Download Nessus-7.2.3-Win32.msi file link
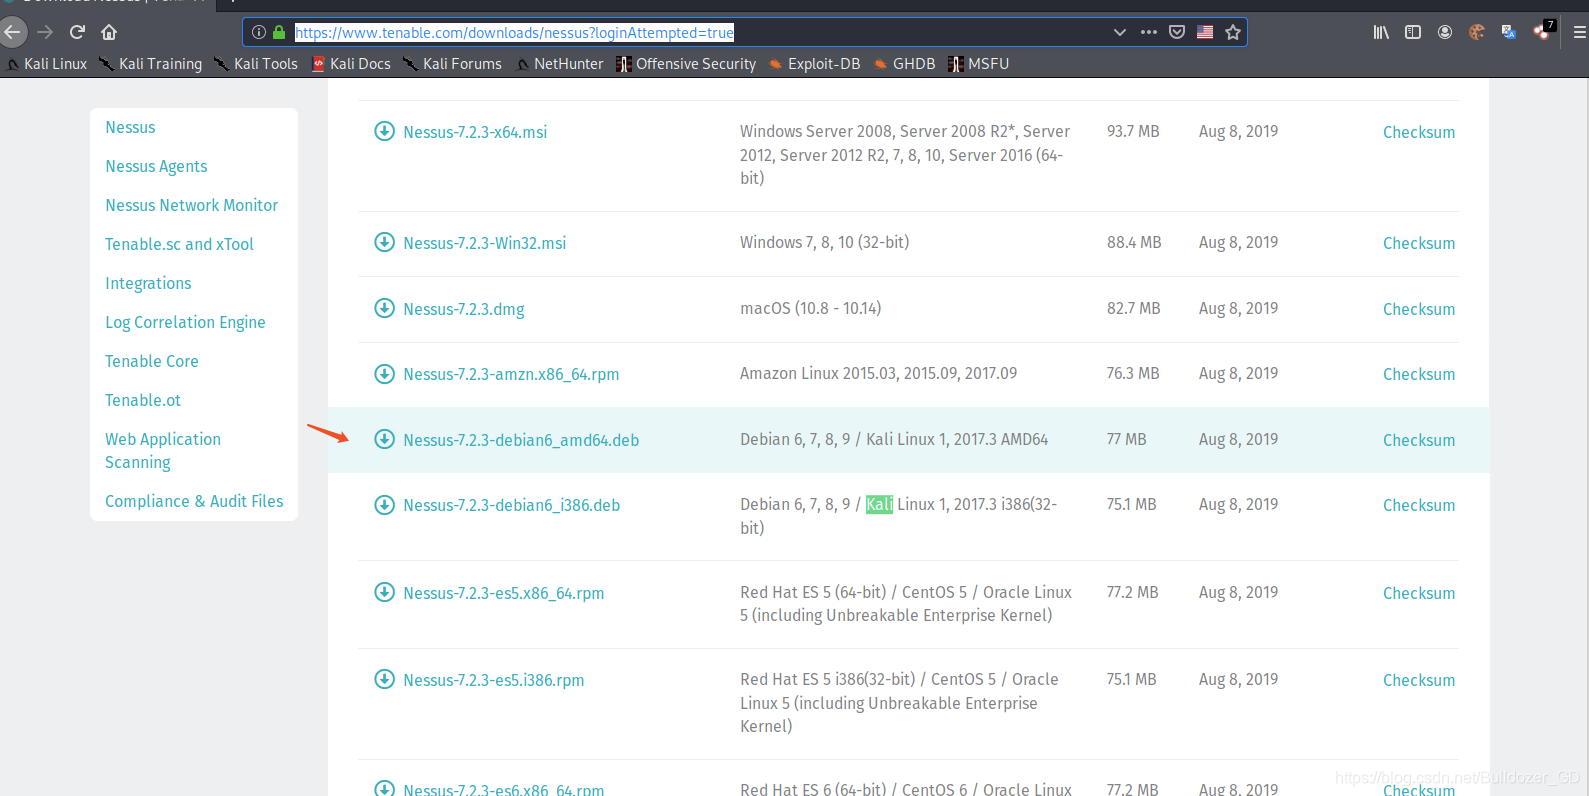The width and height of the screenshot is (1589, 796). click(x=484, y=243)
